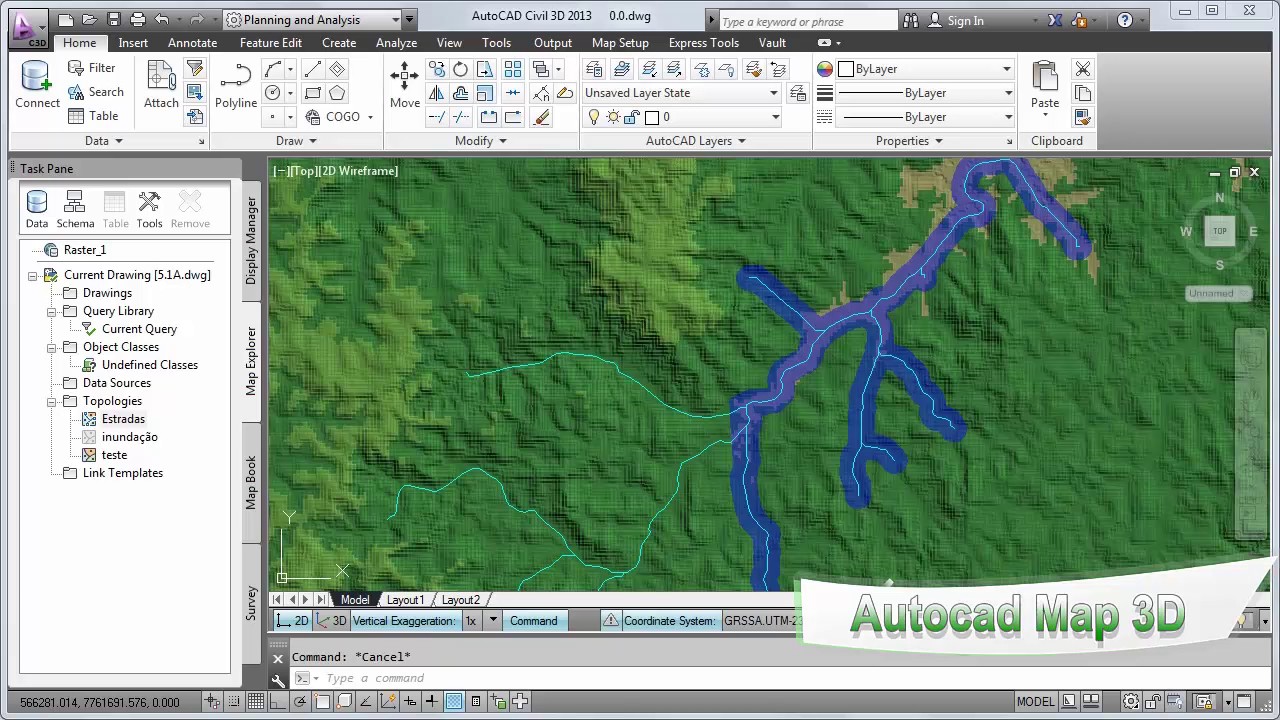This screenshot has width=1280, height=720.
Task: Switch view to 2D mode
Action: coord(293,621)
